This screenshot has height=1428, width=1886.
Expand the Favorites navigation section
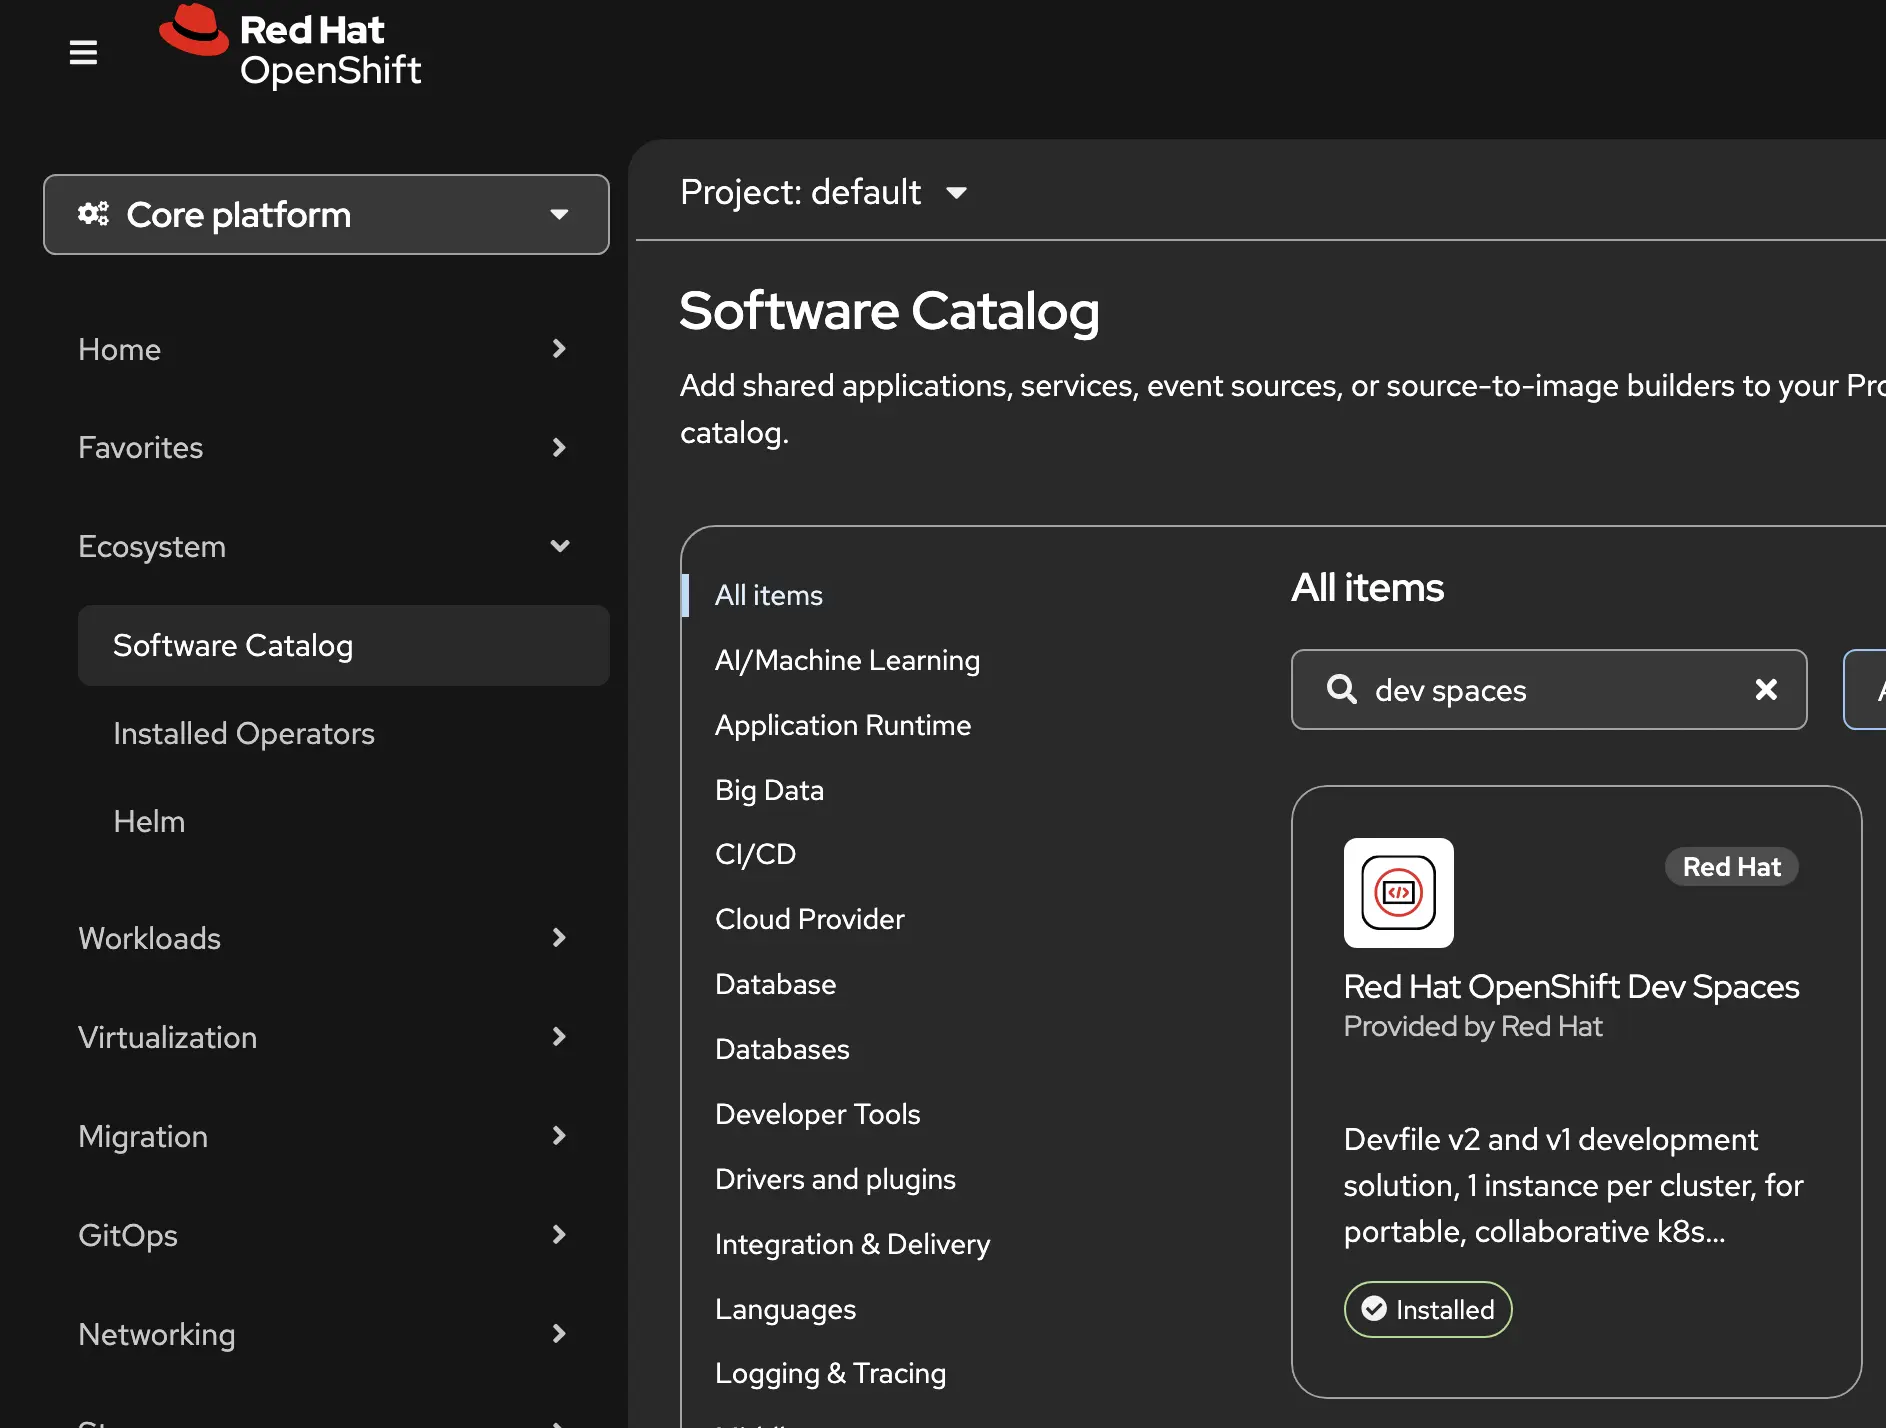(324, 447)
